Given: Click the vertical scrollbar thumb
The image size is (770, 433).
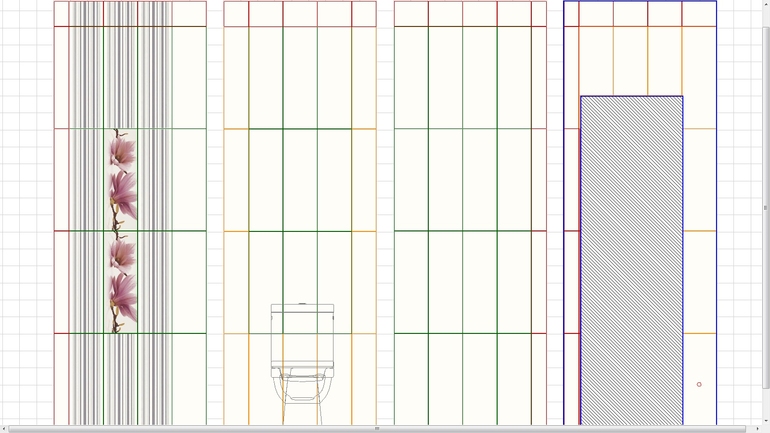Looking at the screenshot, I should pyautogui.click(x=766, y=207).
